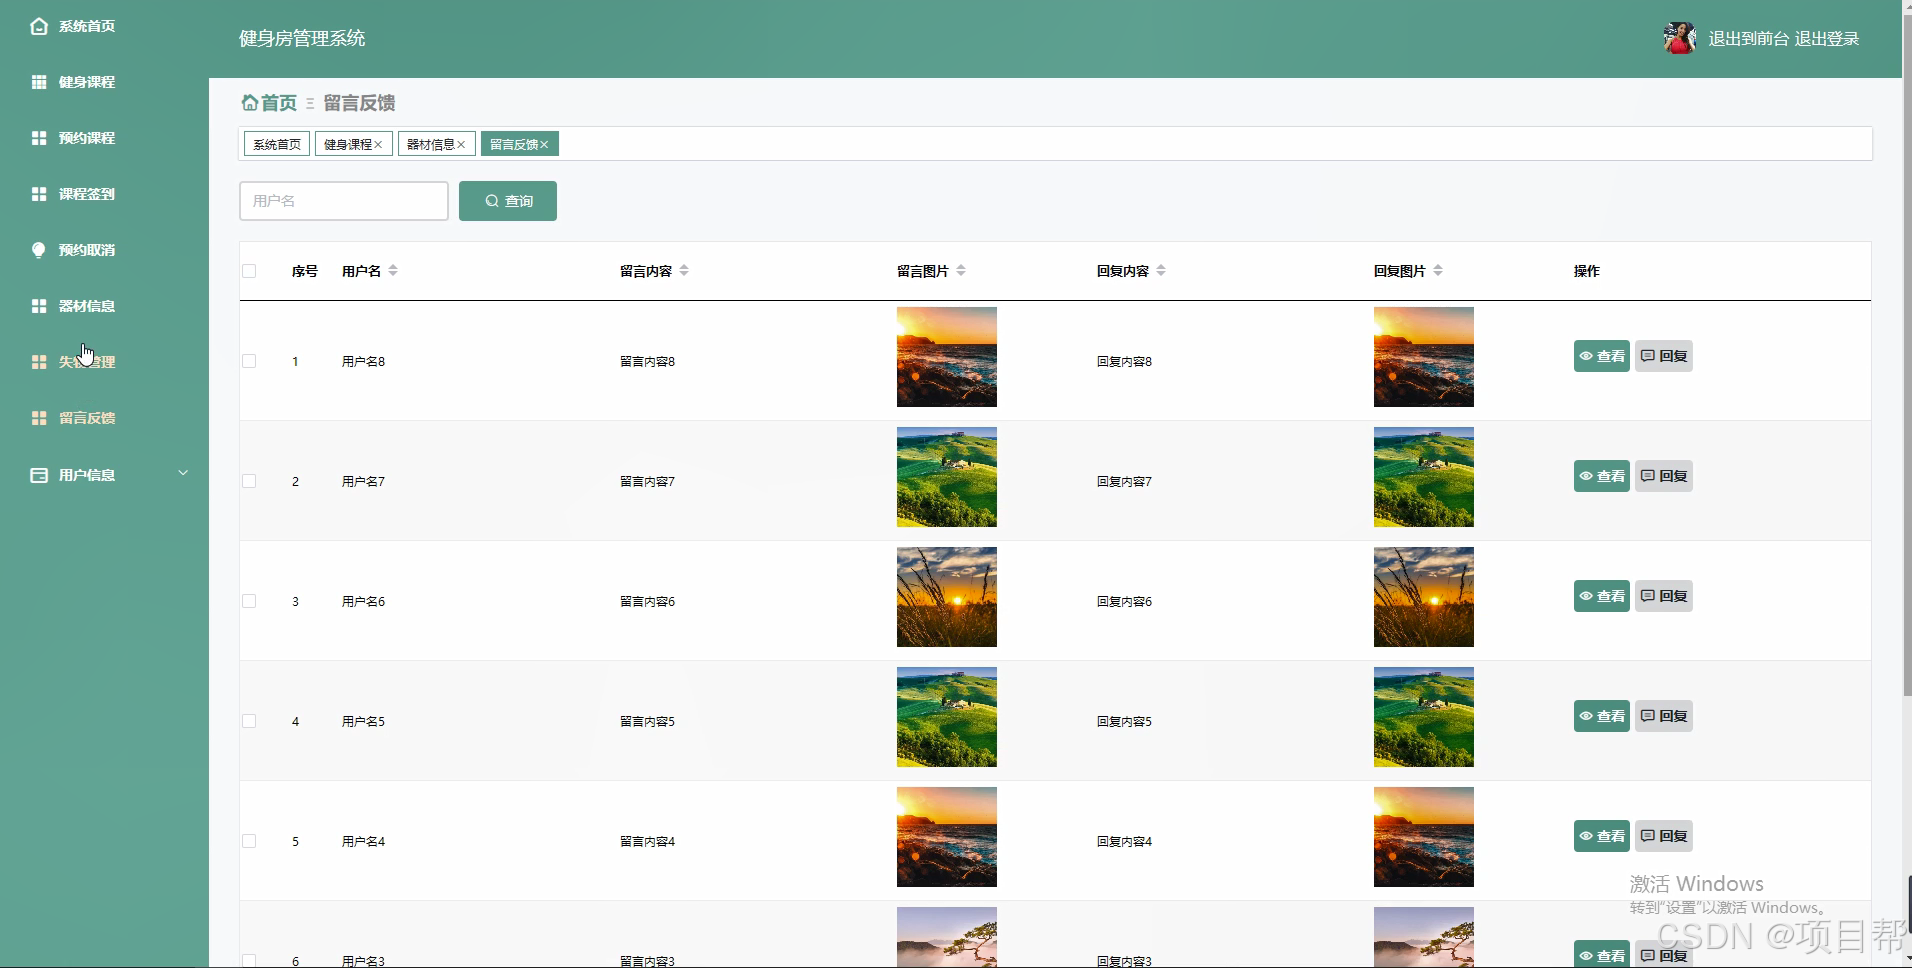Viewport: 1912px width, 968px height.
Task: Click 首页 breadcrumb link
Action: [279, 102]
